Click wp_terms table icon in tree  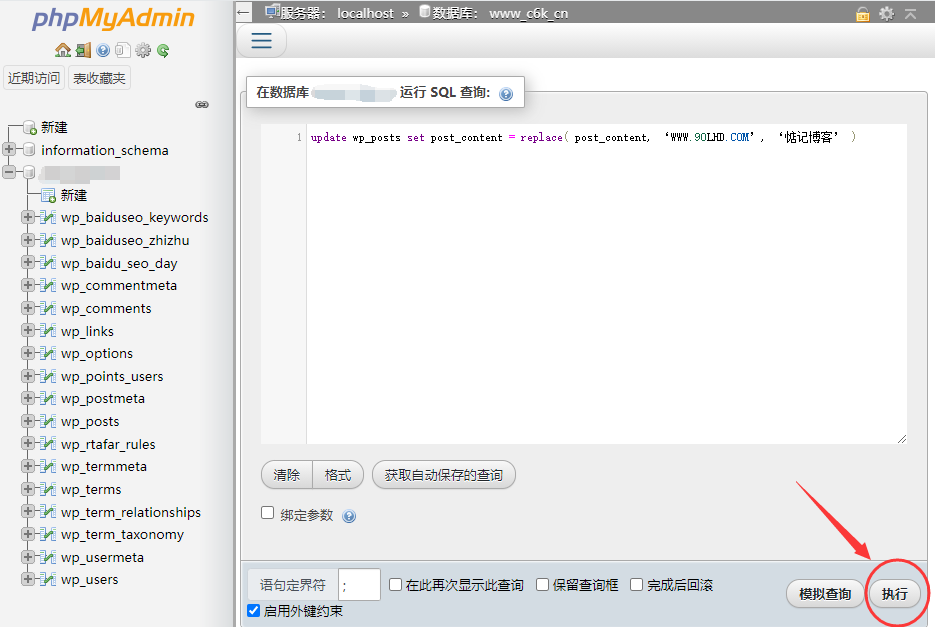click(x=48, y=489)
